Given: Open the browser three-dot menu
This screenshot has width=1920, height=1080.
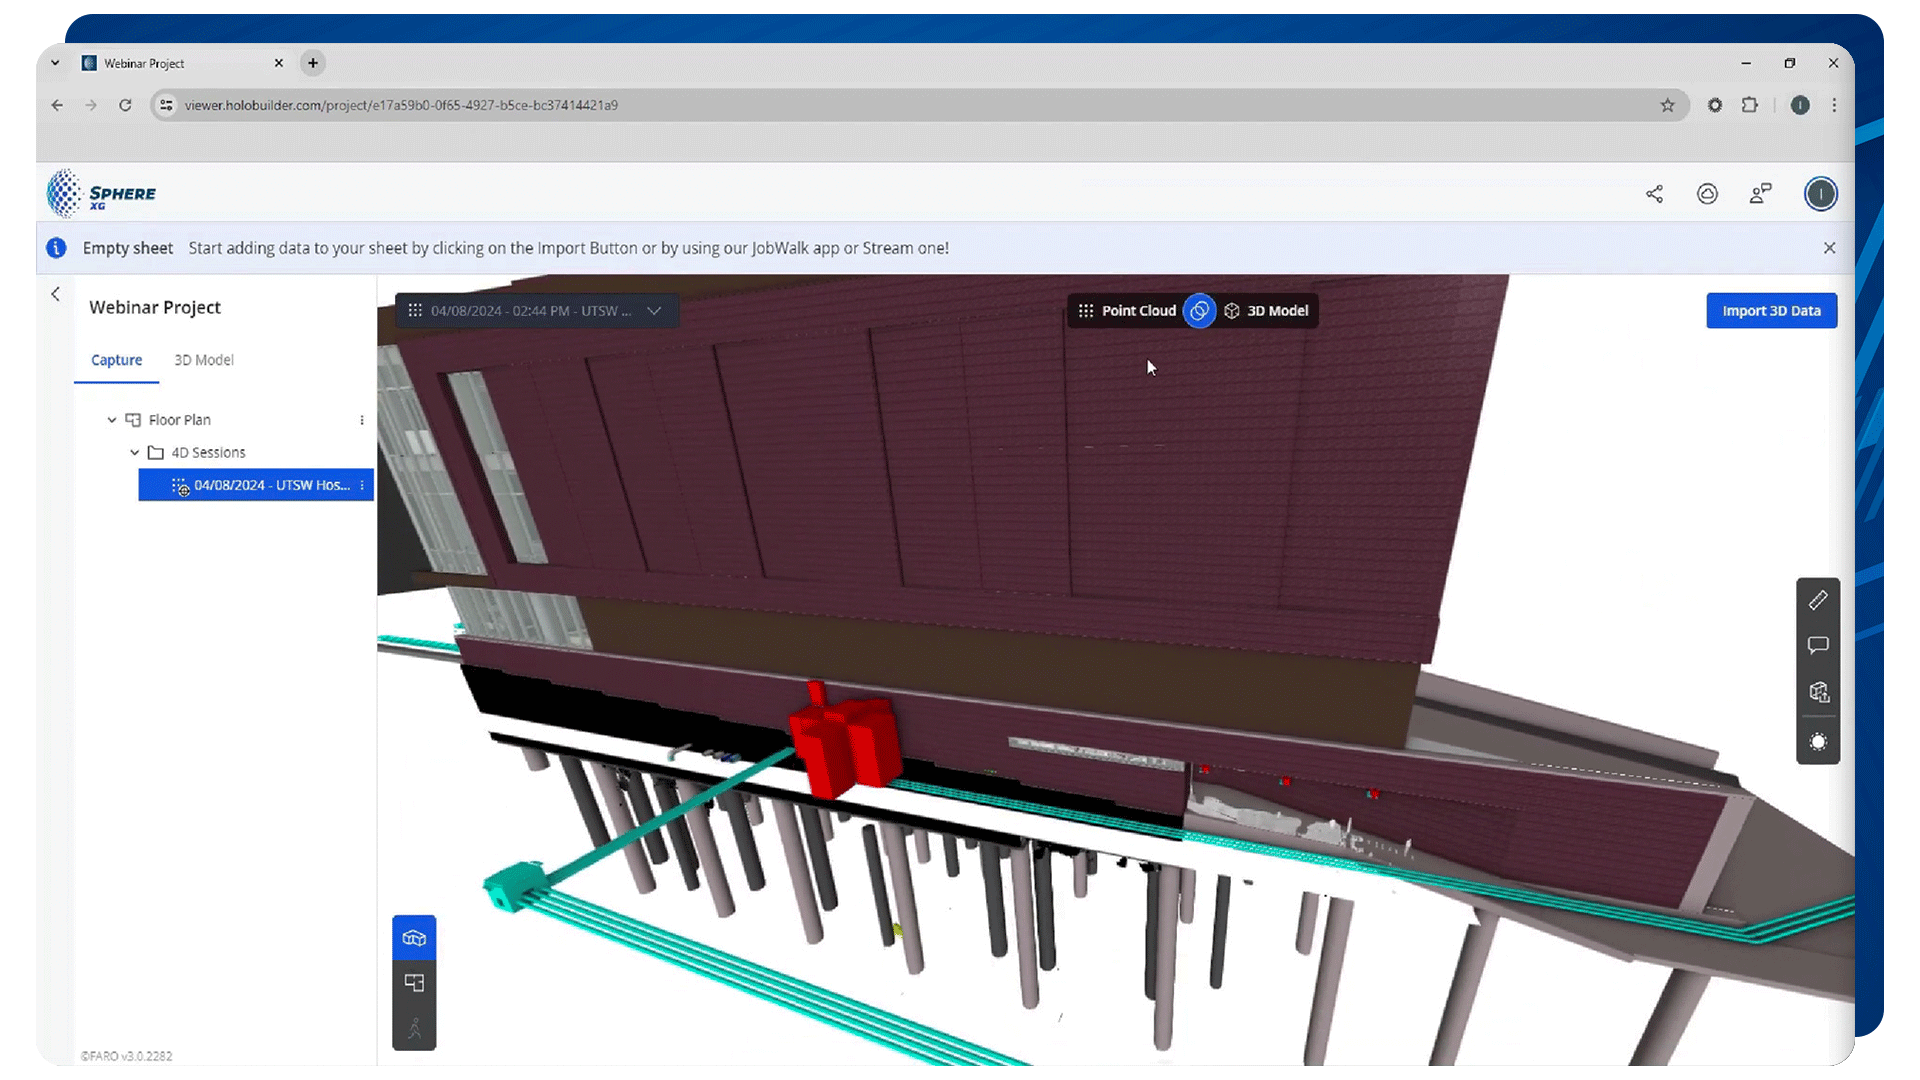Looking at the screenshot, I should 1834,105.
